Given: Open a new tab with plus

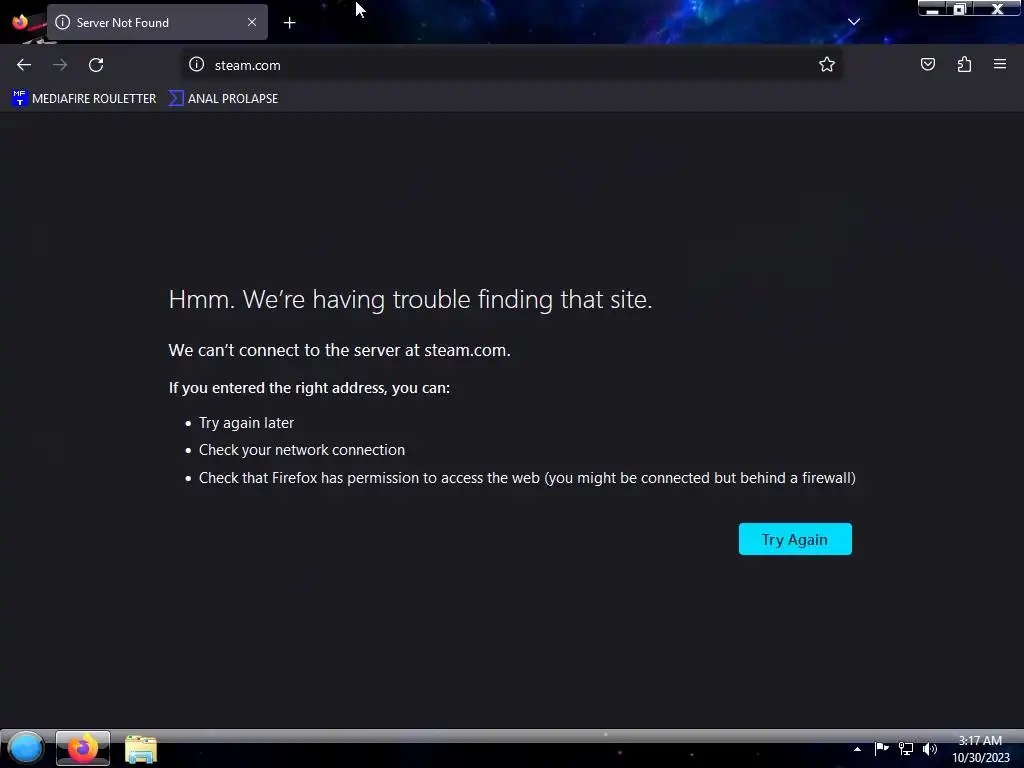Looking at the screenshot, I should point(289,23).
